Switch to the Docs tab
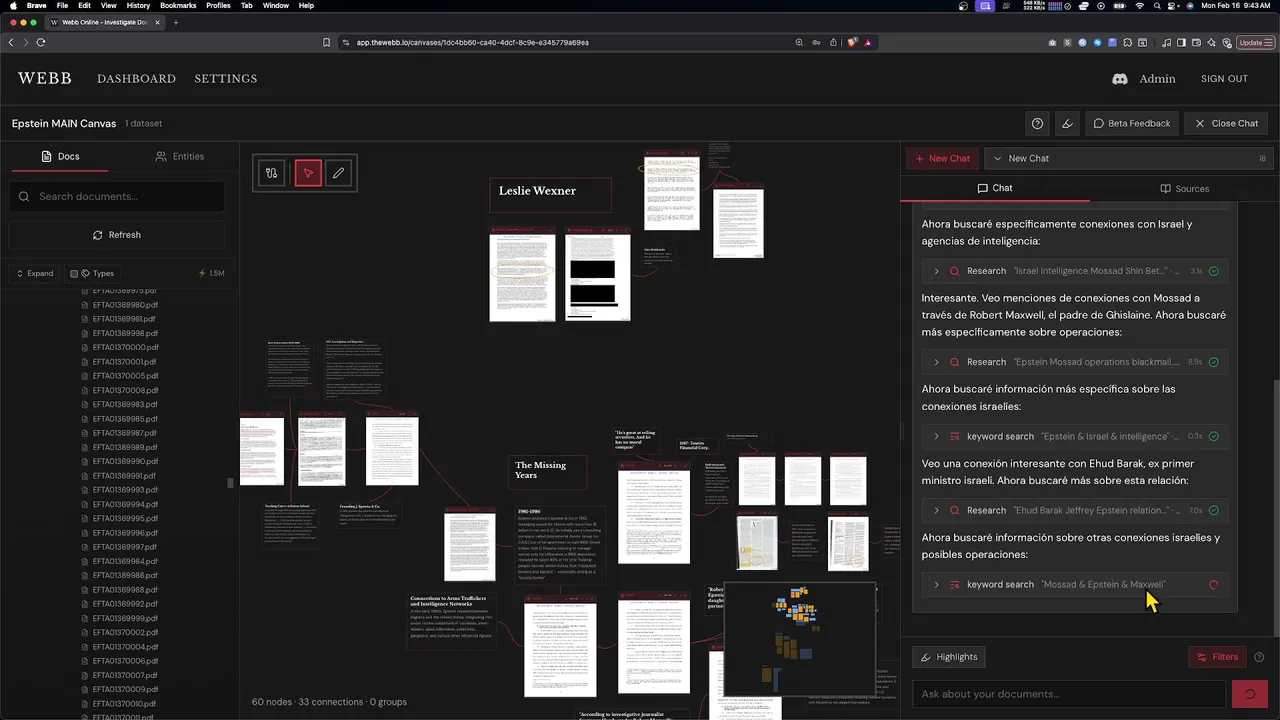Viewport: 1280px width, 720px height. (x=60, y=156)
